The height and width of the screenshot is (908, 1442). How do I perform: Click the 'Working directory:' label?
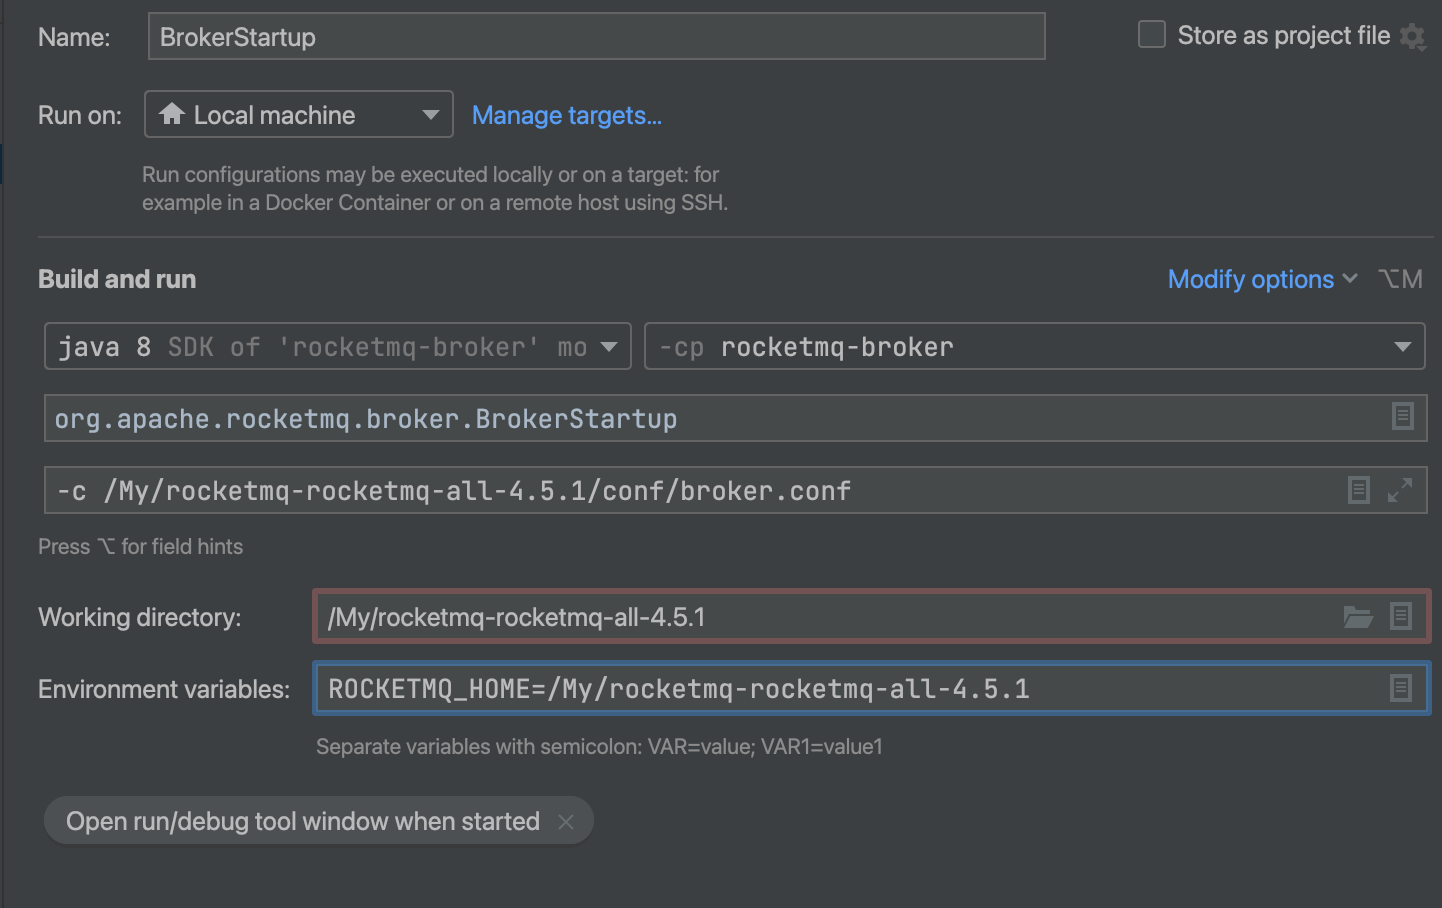[140, 617]
